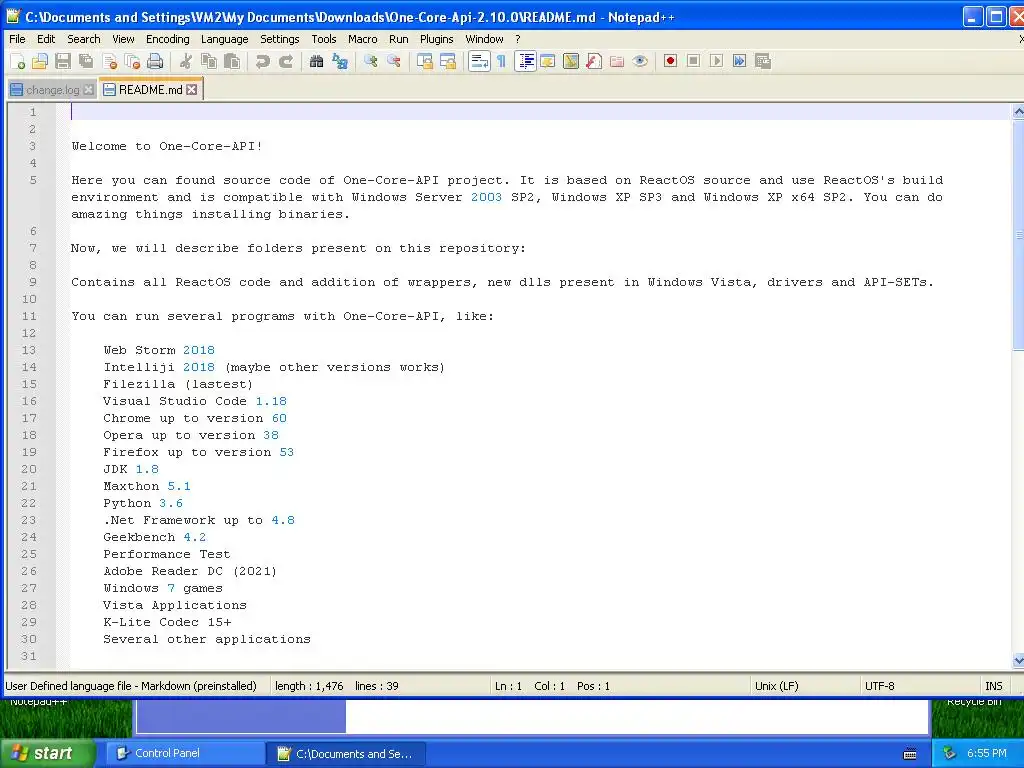
Task: Print the document with the printer icon
Action: pyautogui.click(x=155, y=61)
